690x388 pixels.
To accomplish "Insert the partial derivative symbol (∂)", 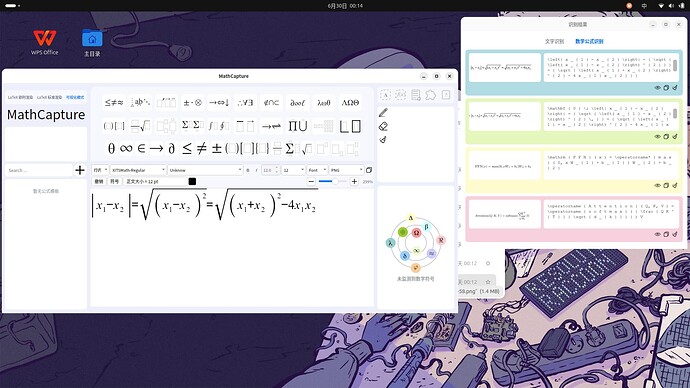I will (171, 149).
